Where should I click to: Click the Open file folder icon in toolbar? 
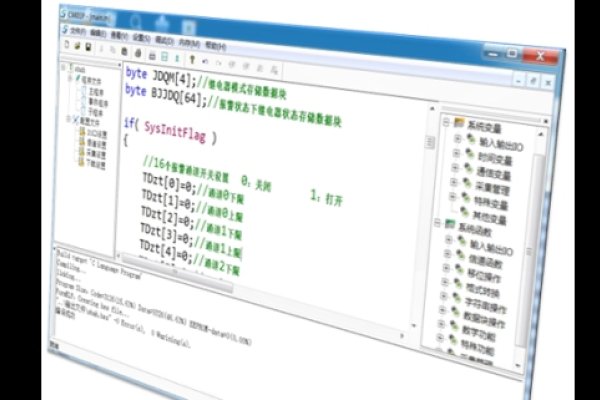77,46
